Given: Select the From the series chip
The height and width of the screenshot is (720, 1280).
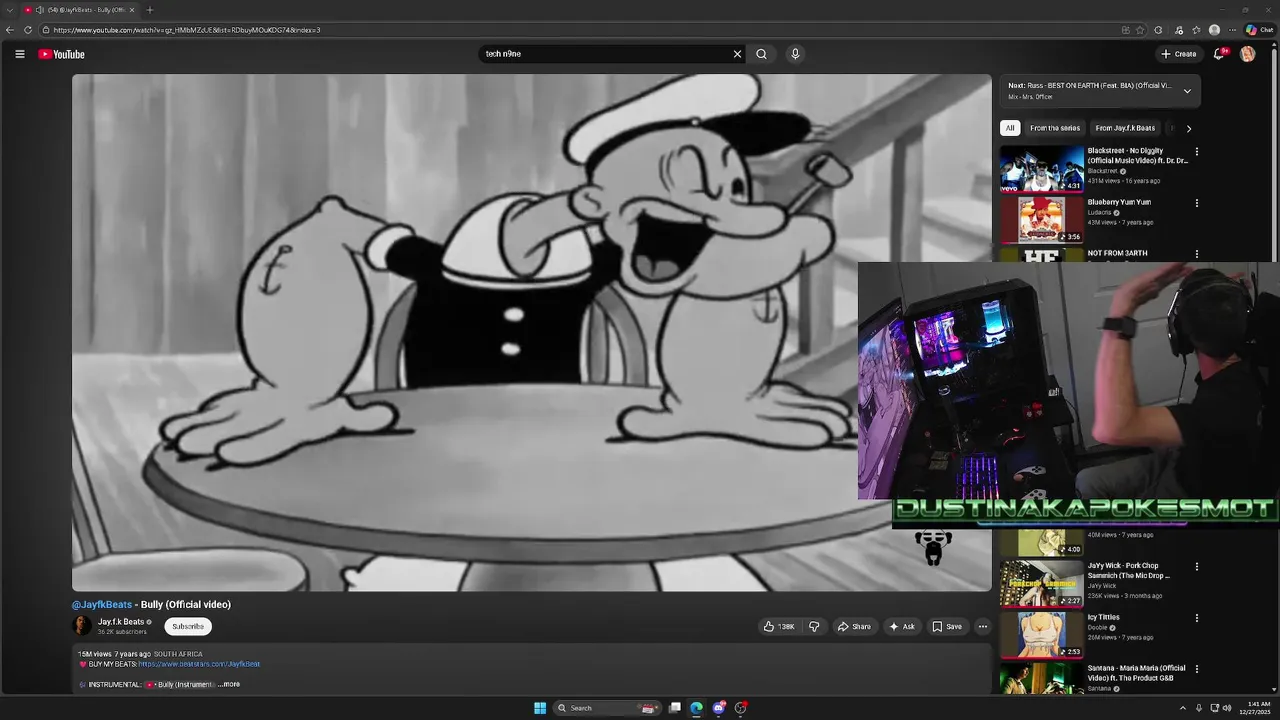Looking at the screenshot, I should 1055,128.
